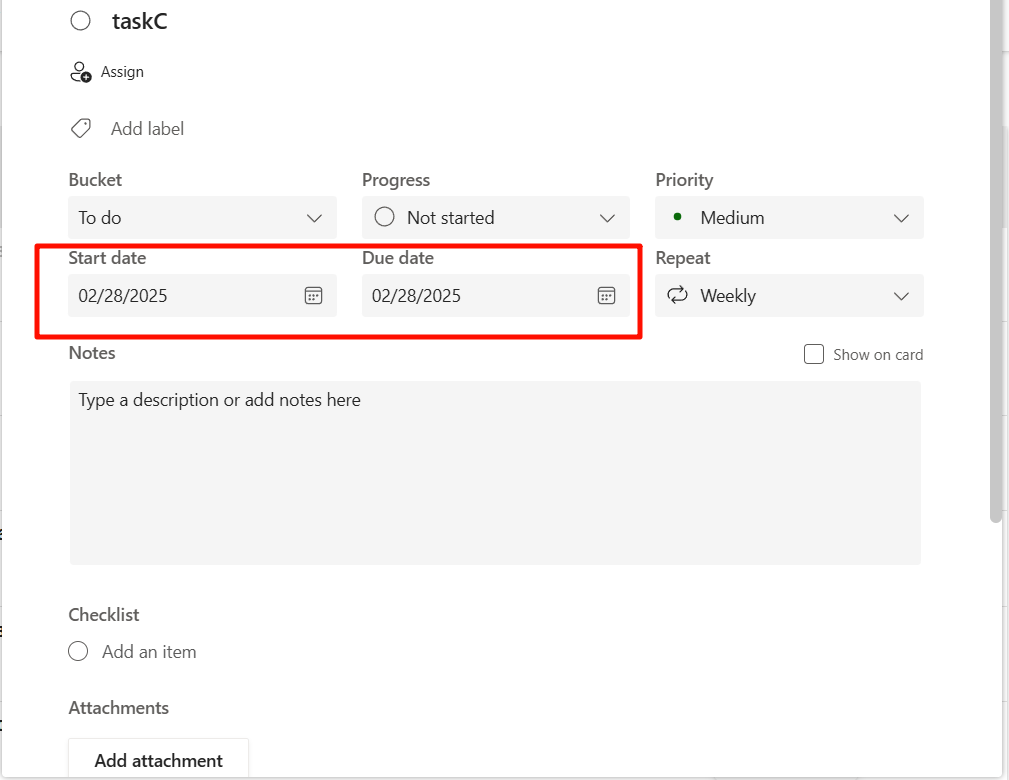Click the Start date text field
The image size is (1009, 780).
[203, 295]
